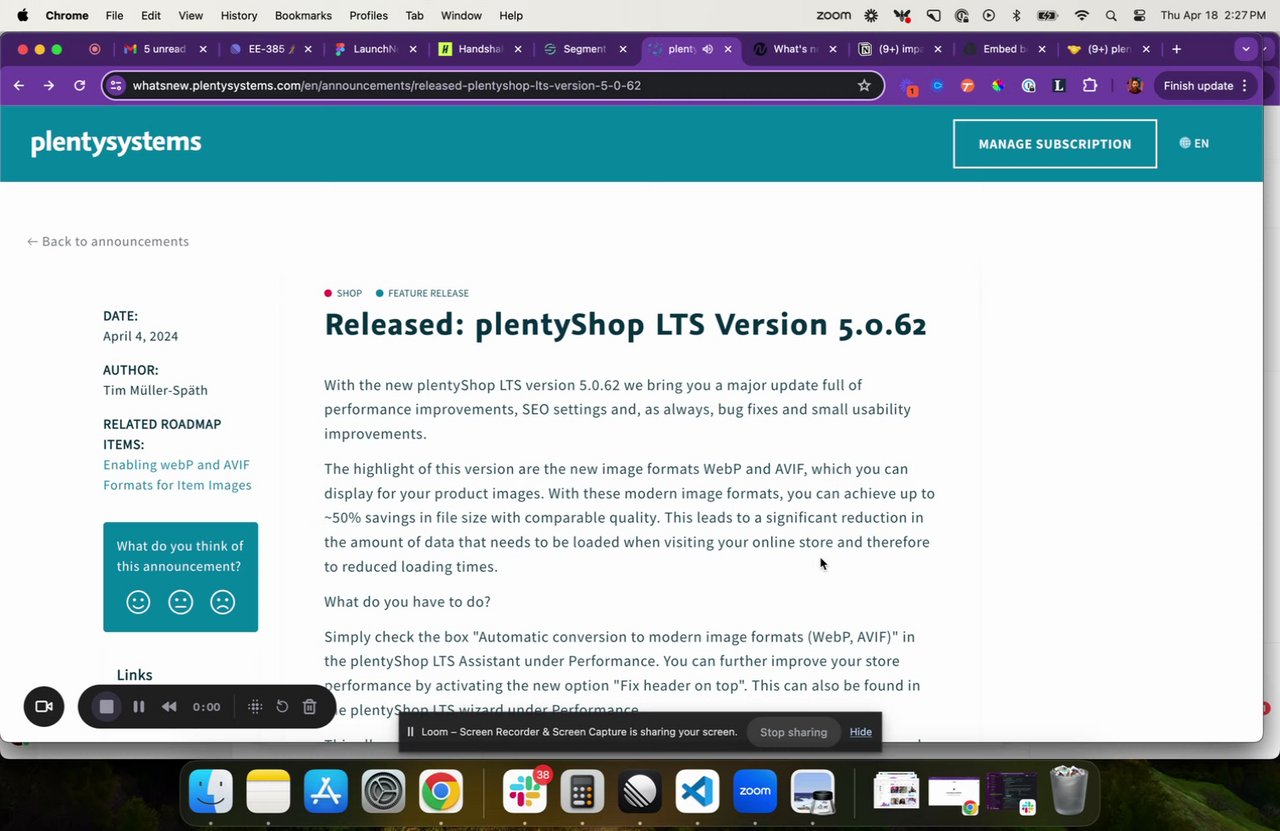
Task: Mute the plenty tab audio icon
Action: [x=708, y=49]
